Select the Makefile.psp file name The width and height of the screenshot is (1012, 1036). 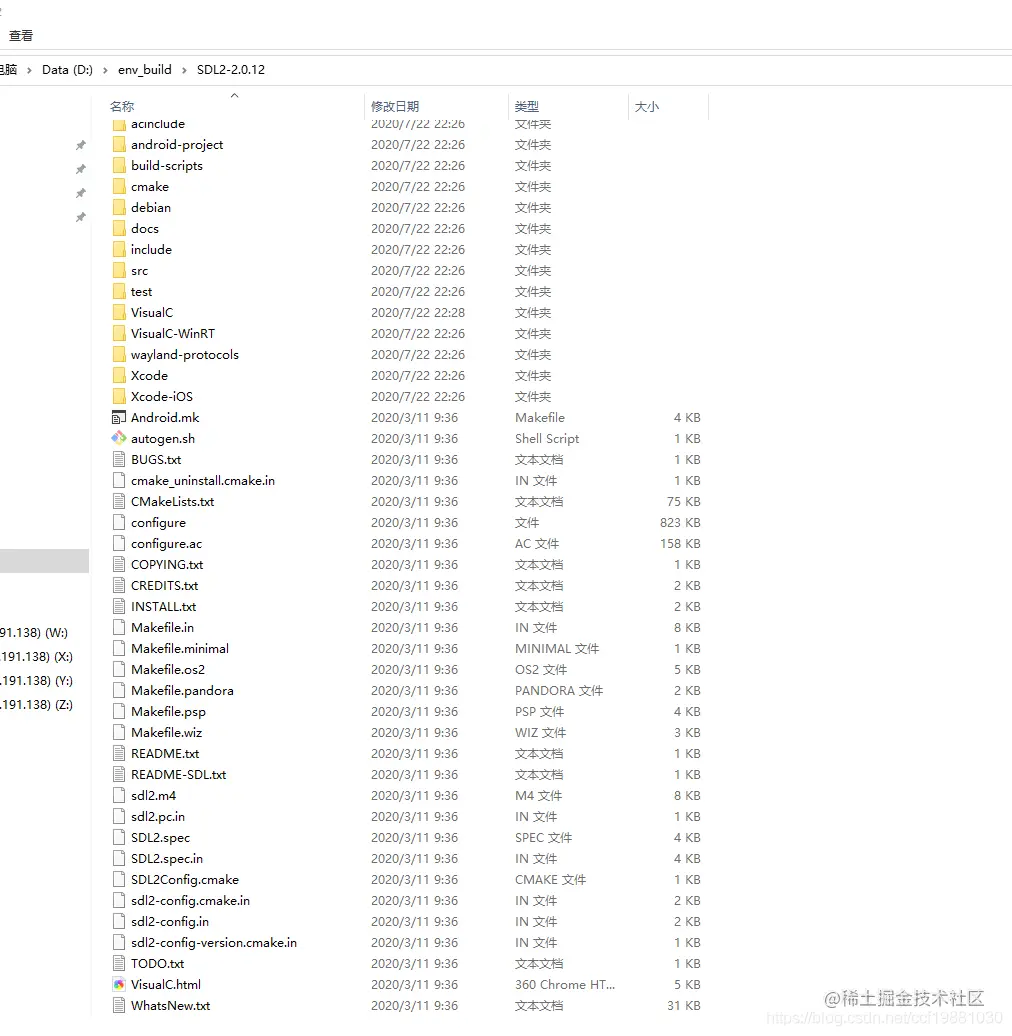tap(168, 712)
